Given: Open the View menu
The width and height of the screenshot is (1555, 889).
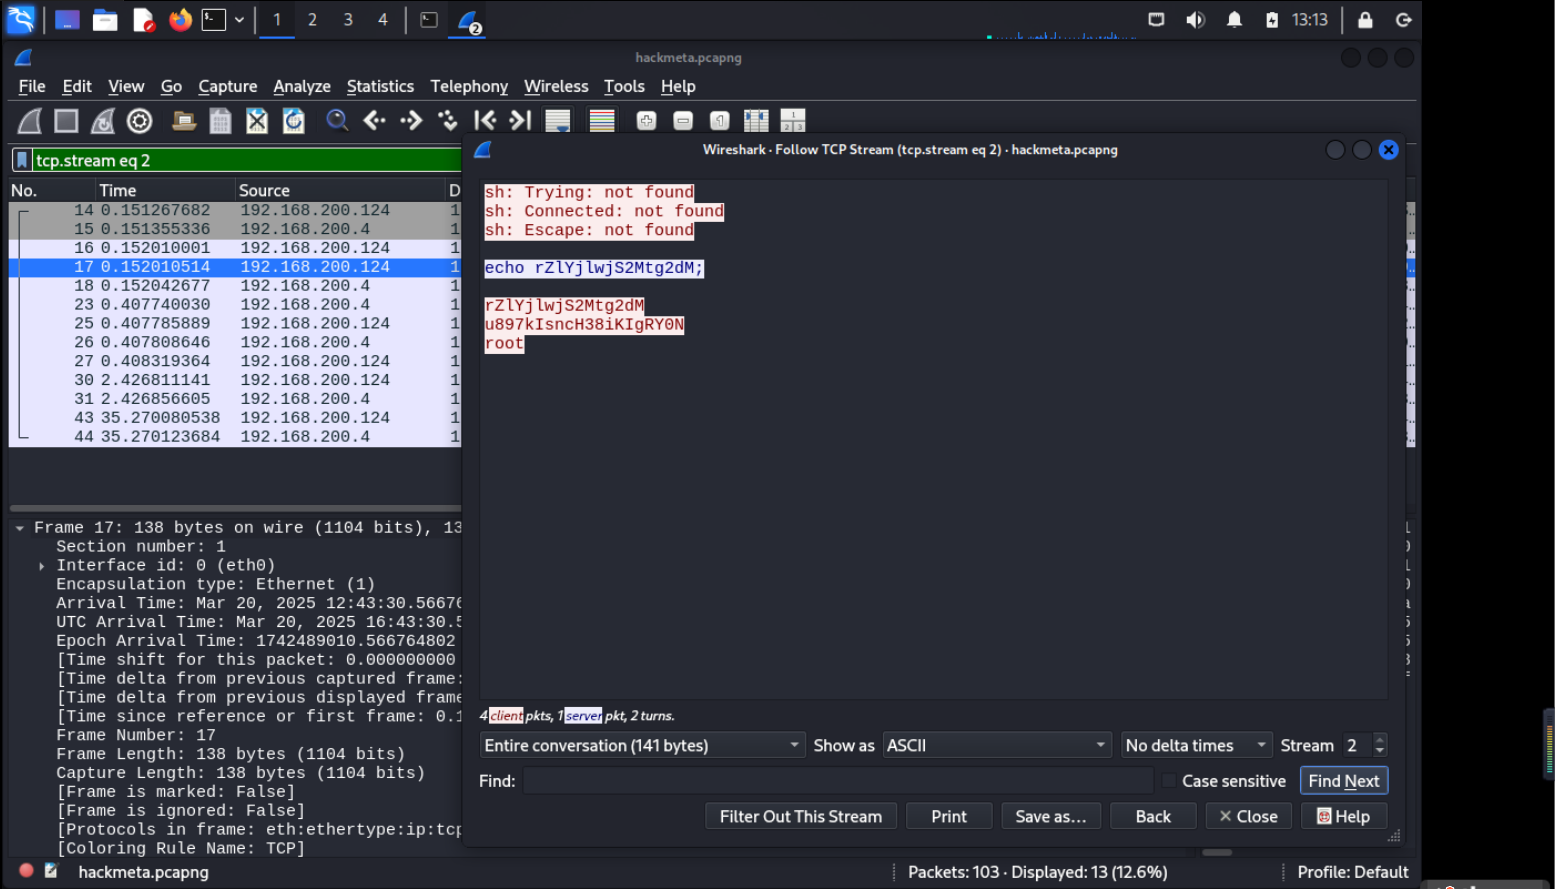Looking at the screenshot, I should [126, 87].
